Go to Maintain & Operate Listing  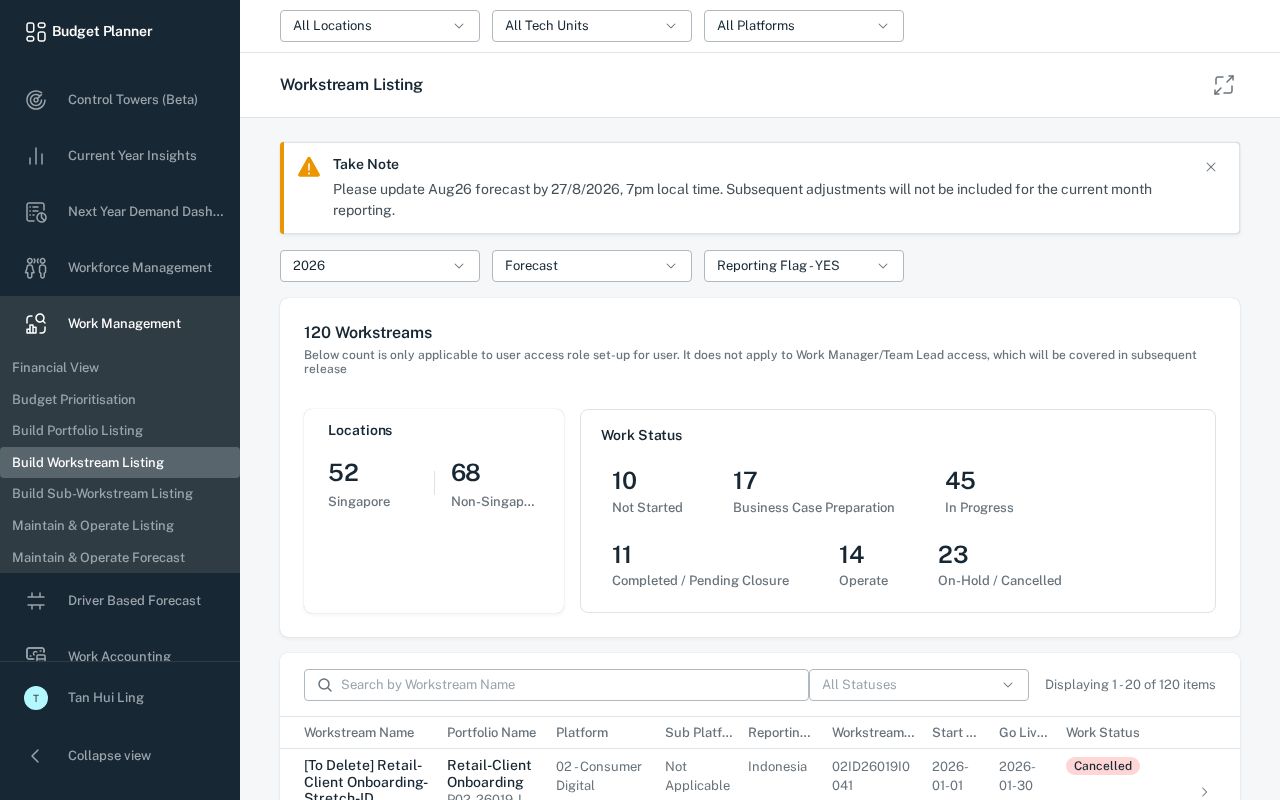120,526
